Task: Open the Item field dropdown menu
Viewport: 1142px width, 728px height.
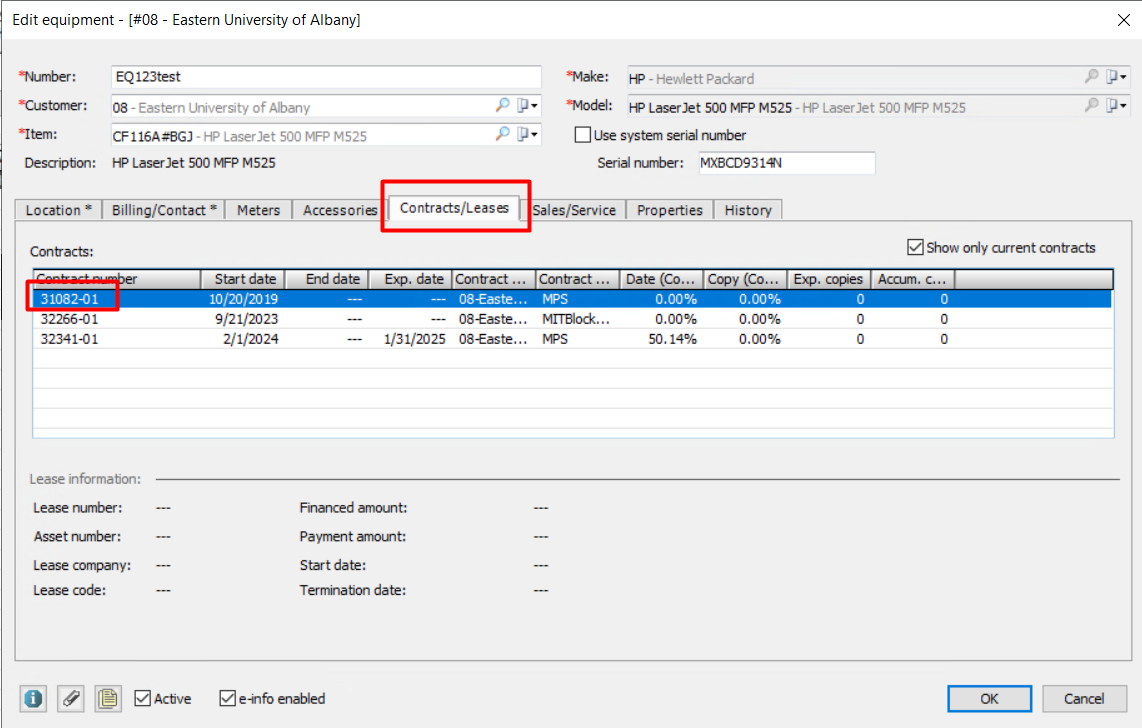Action: click(x=528, y=134)
